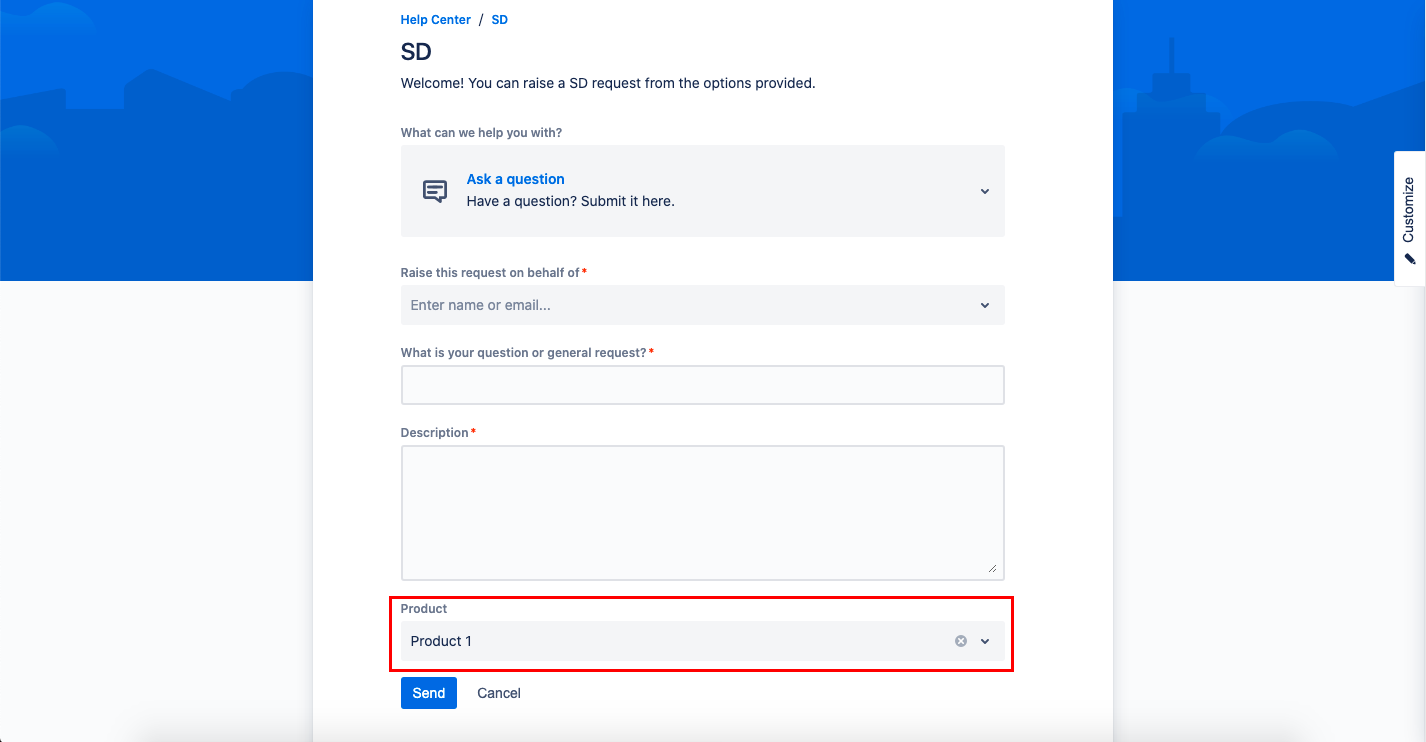The width and height of the screenshot is (1426, 742).
Task: Click the pencil icon beside Customize
Action: click(x=1410, y=259)
